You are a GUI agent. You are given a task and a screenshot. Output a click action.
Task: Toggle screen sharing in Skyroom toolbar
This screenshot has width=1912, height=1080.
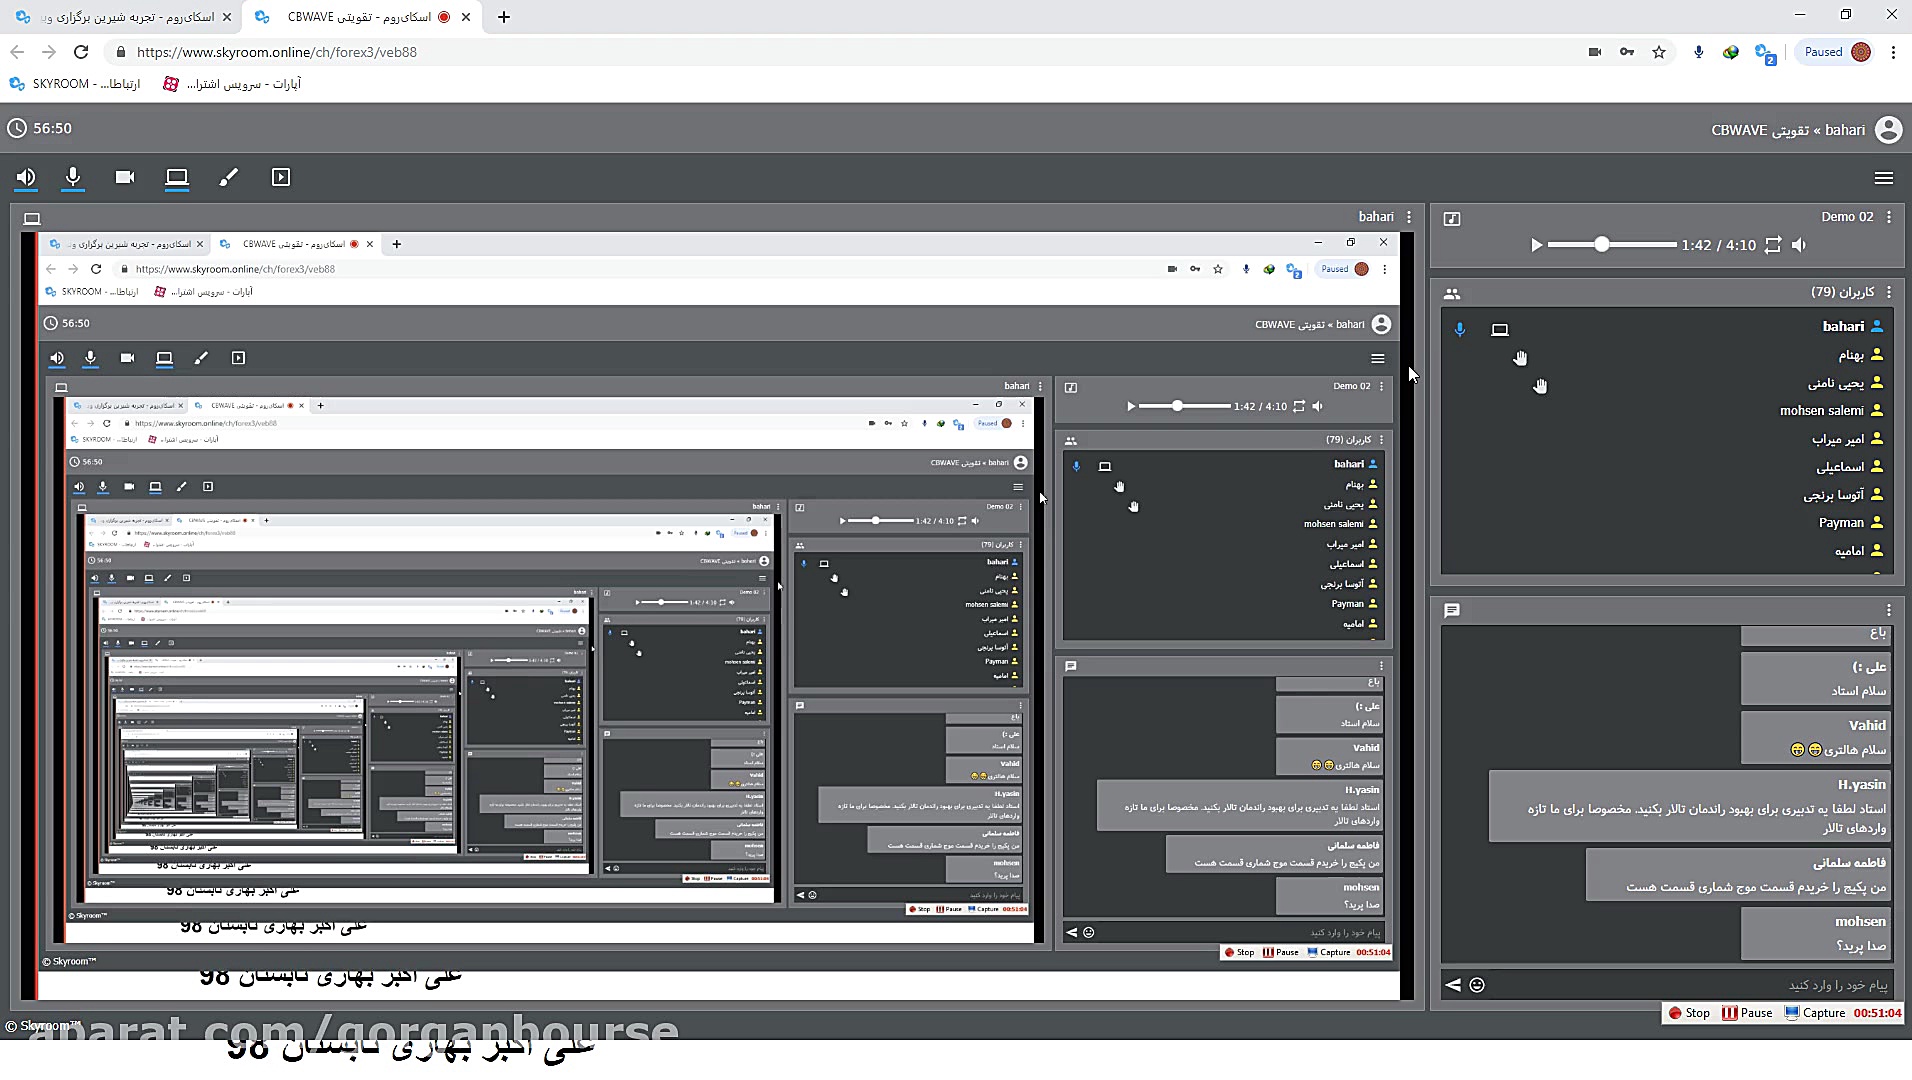(x=177, y=177)
